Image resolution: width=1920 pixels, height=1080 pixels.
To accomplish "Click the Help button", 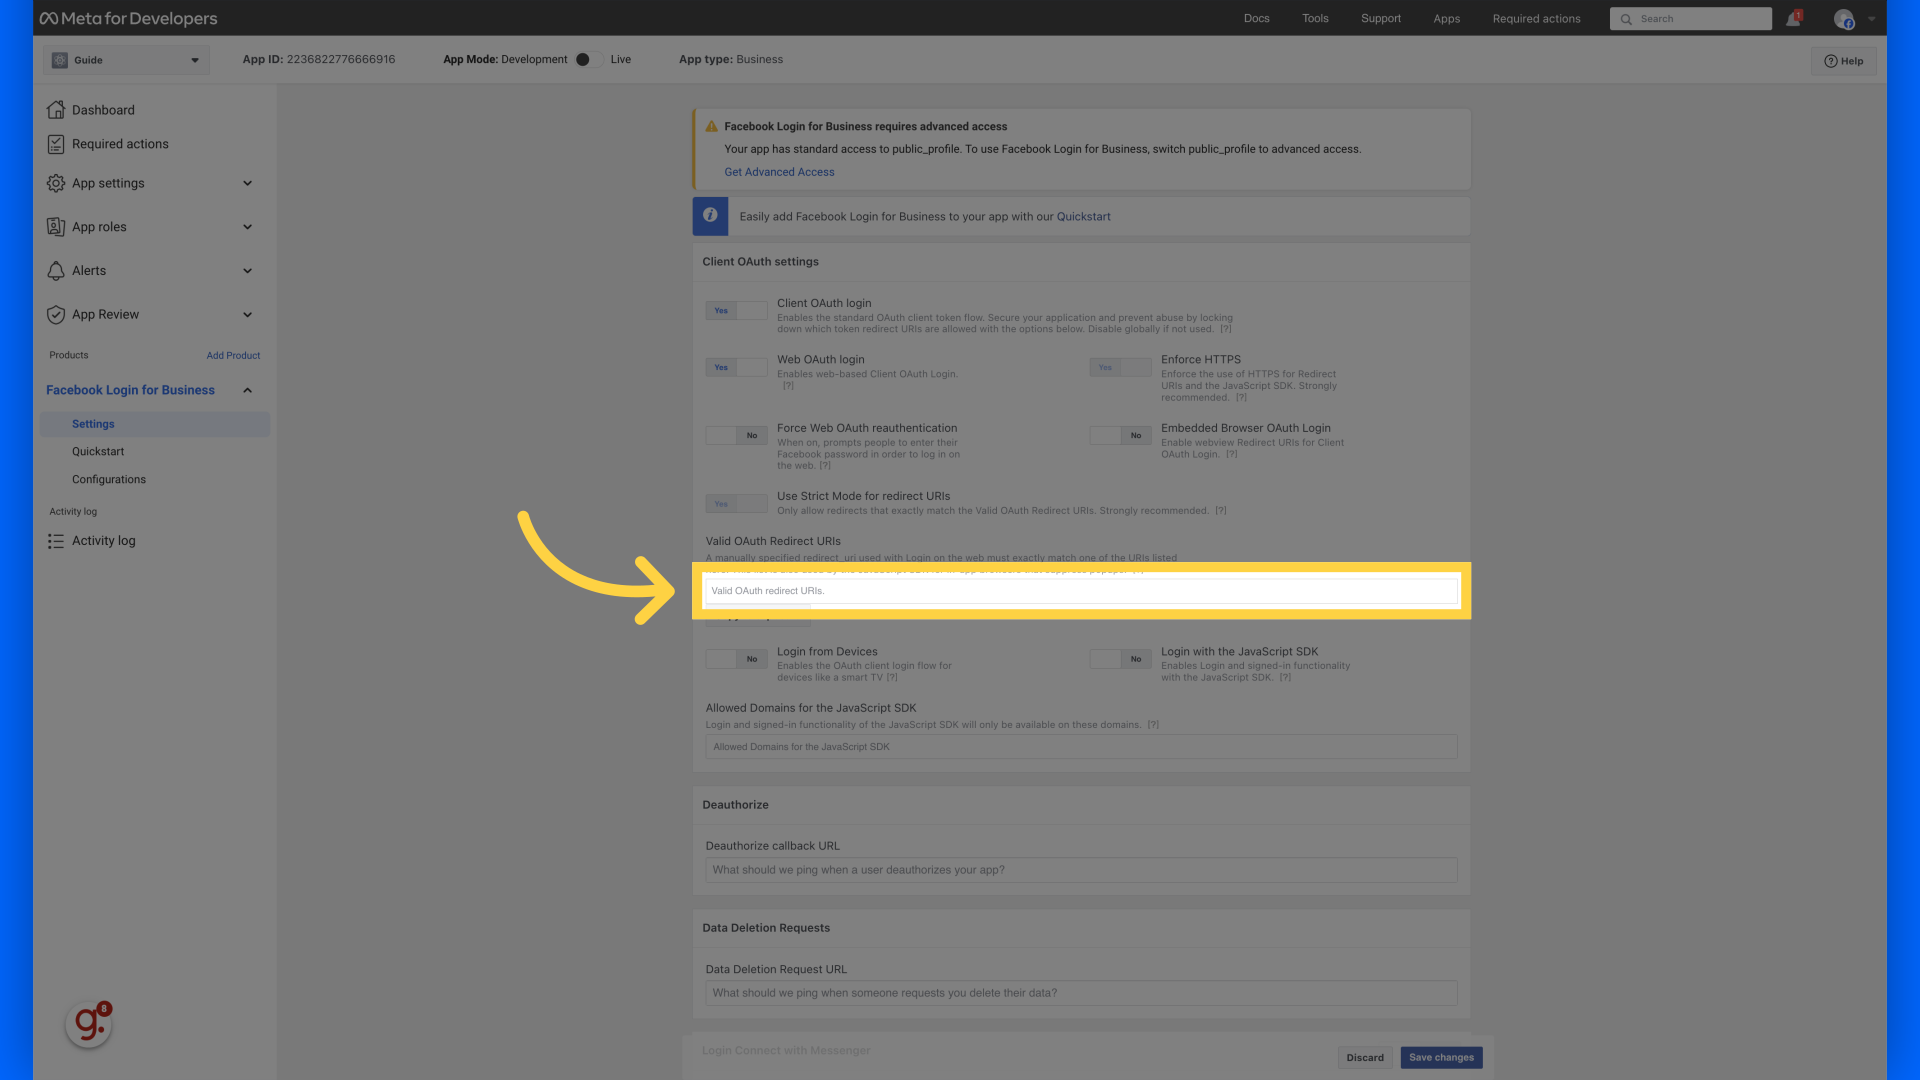I will tap(1844, 61).
